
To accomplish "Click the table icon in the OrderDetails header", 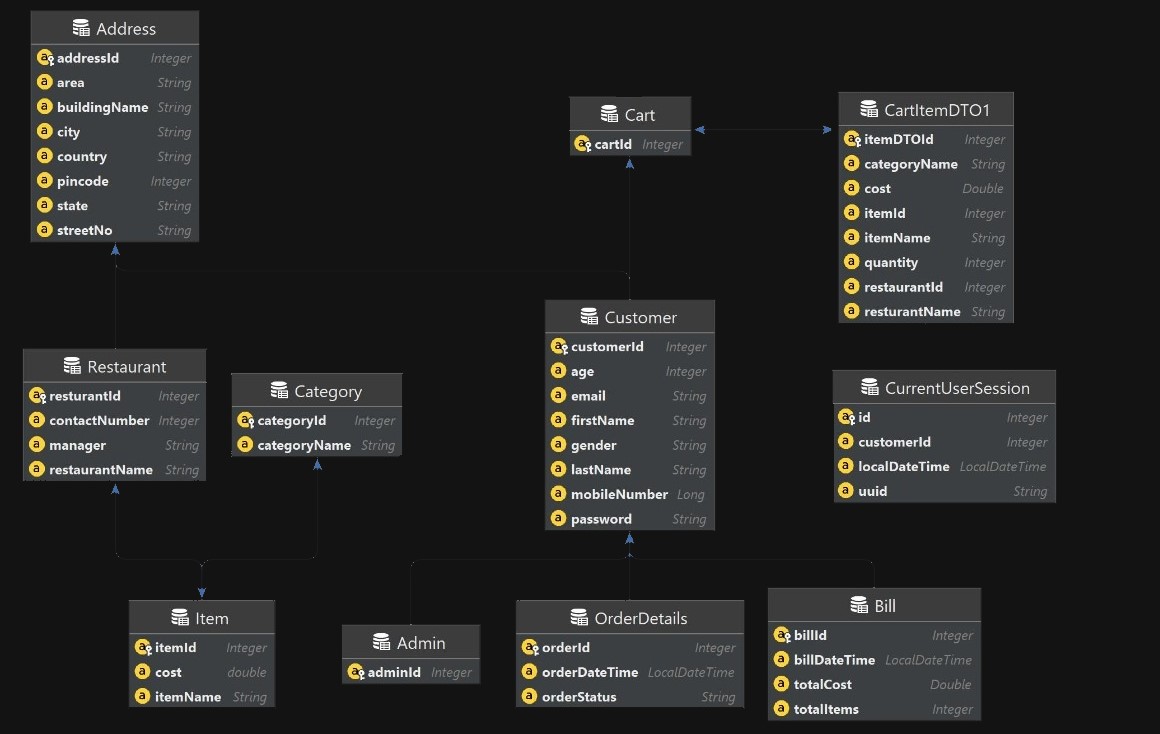I will (x=579, y=618).
